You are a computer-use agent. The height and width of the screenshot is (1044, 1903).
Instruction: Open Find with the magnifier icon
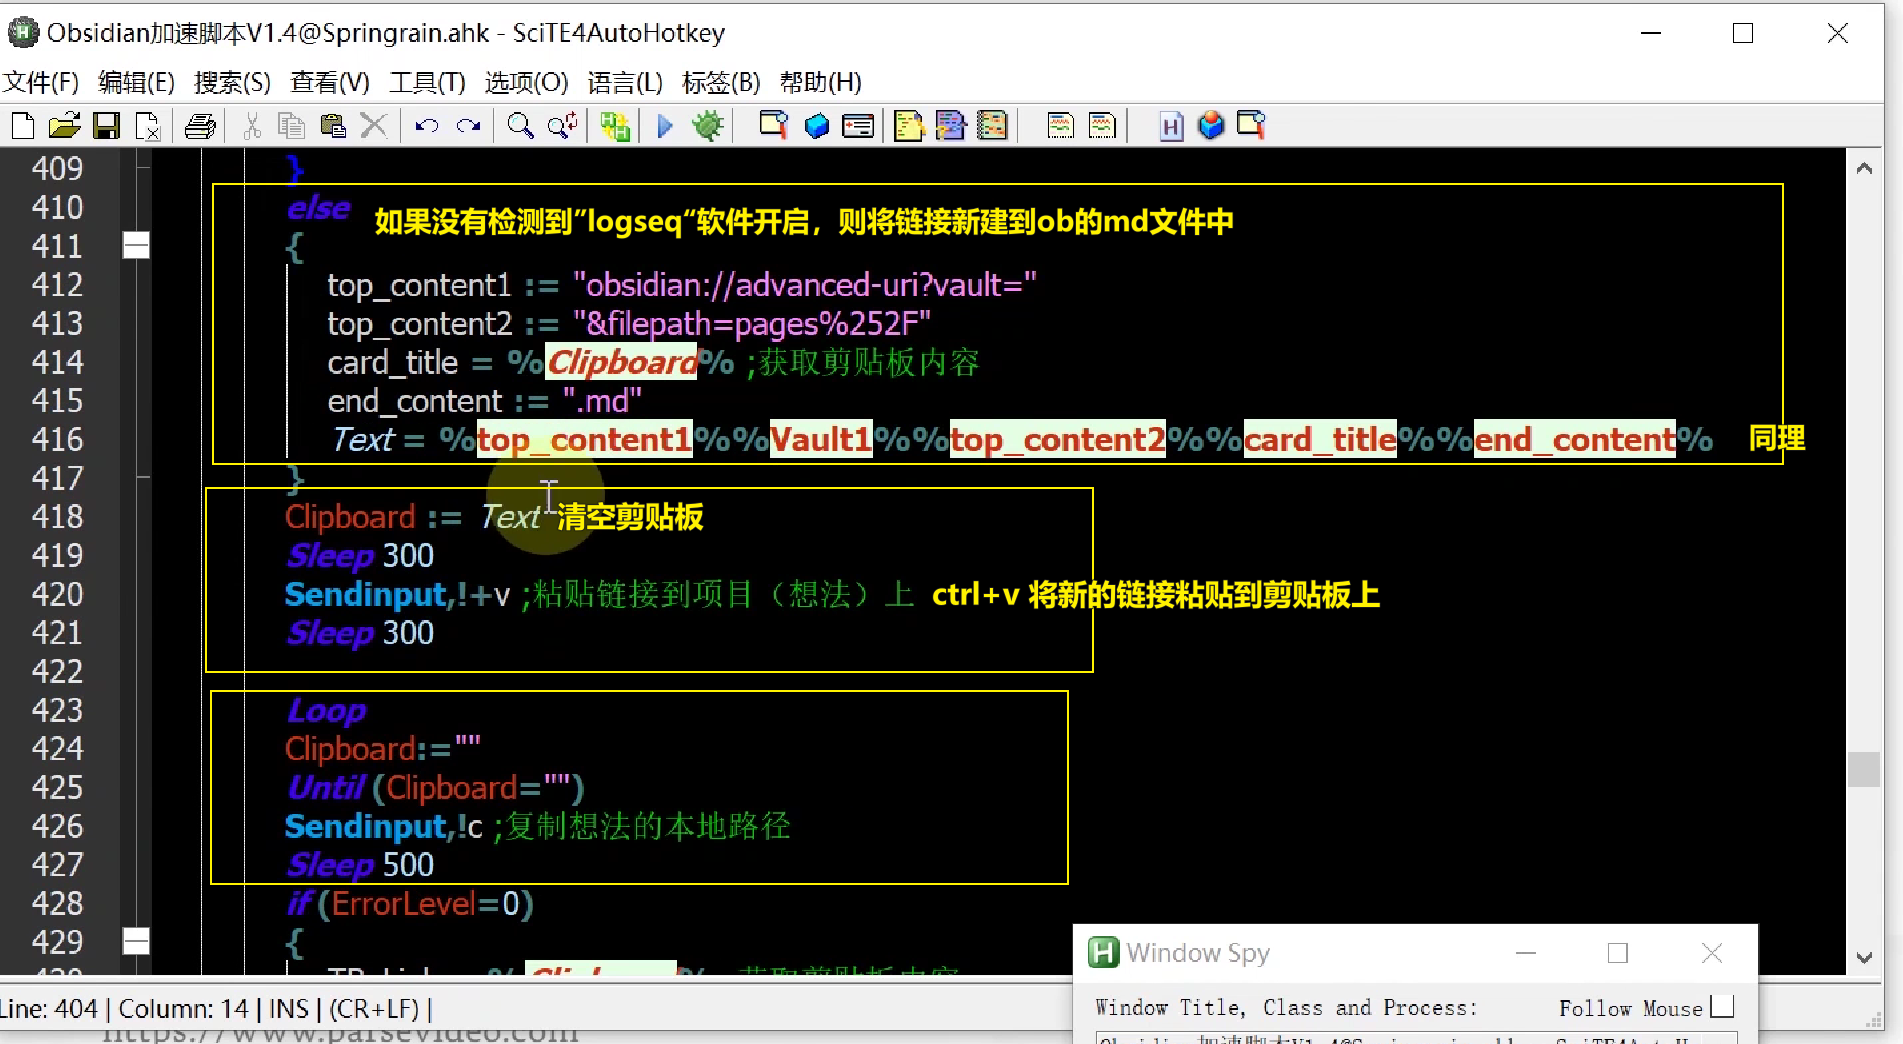520,126
